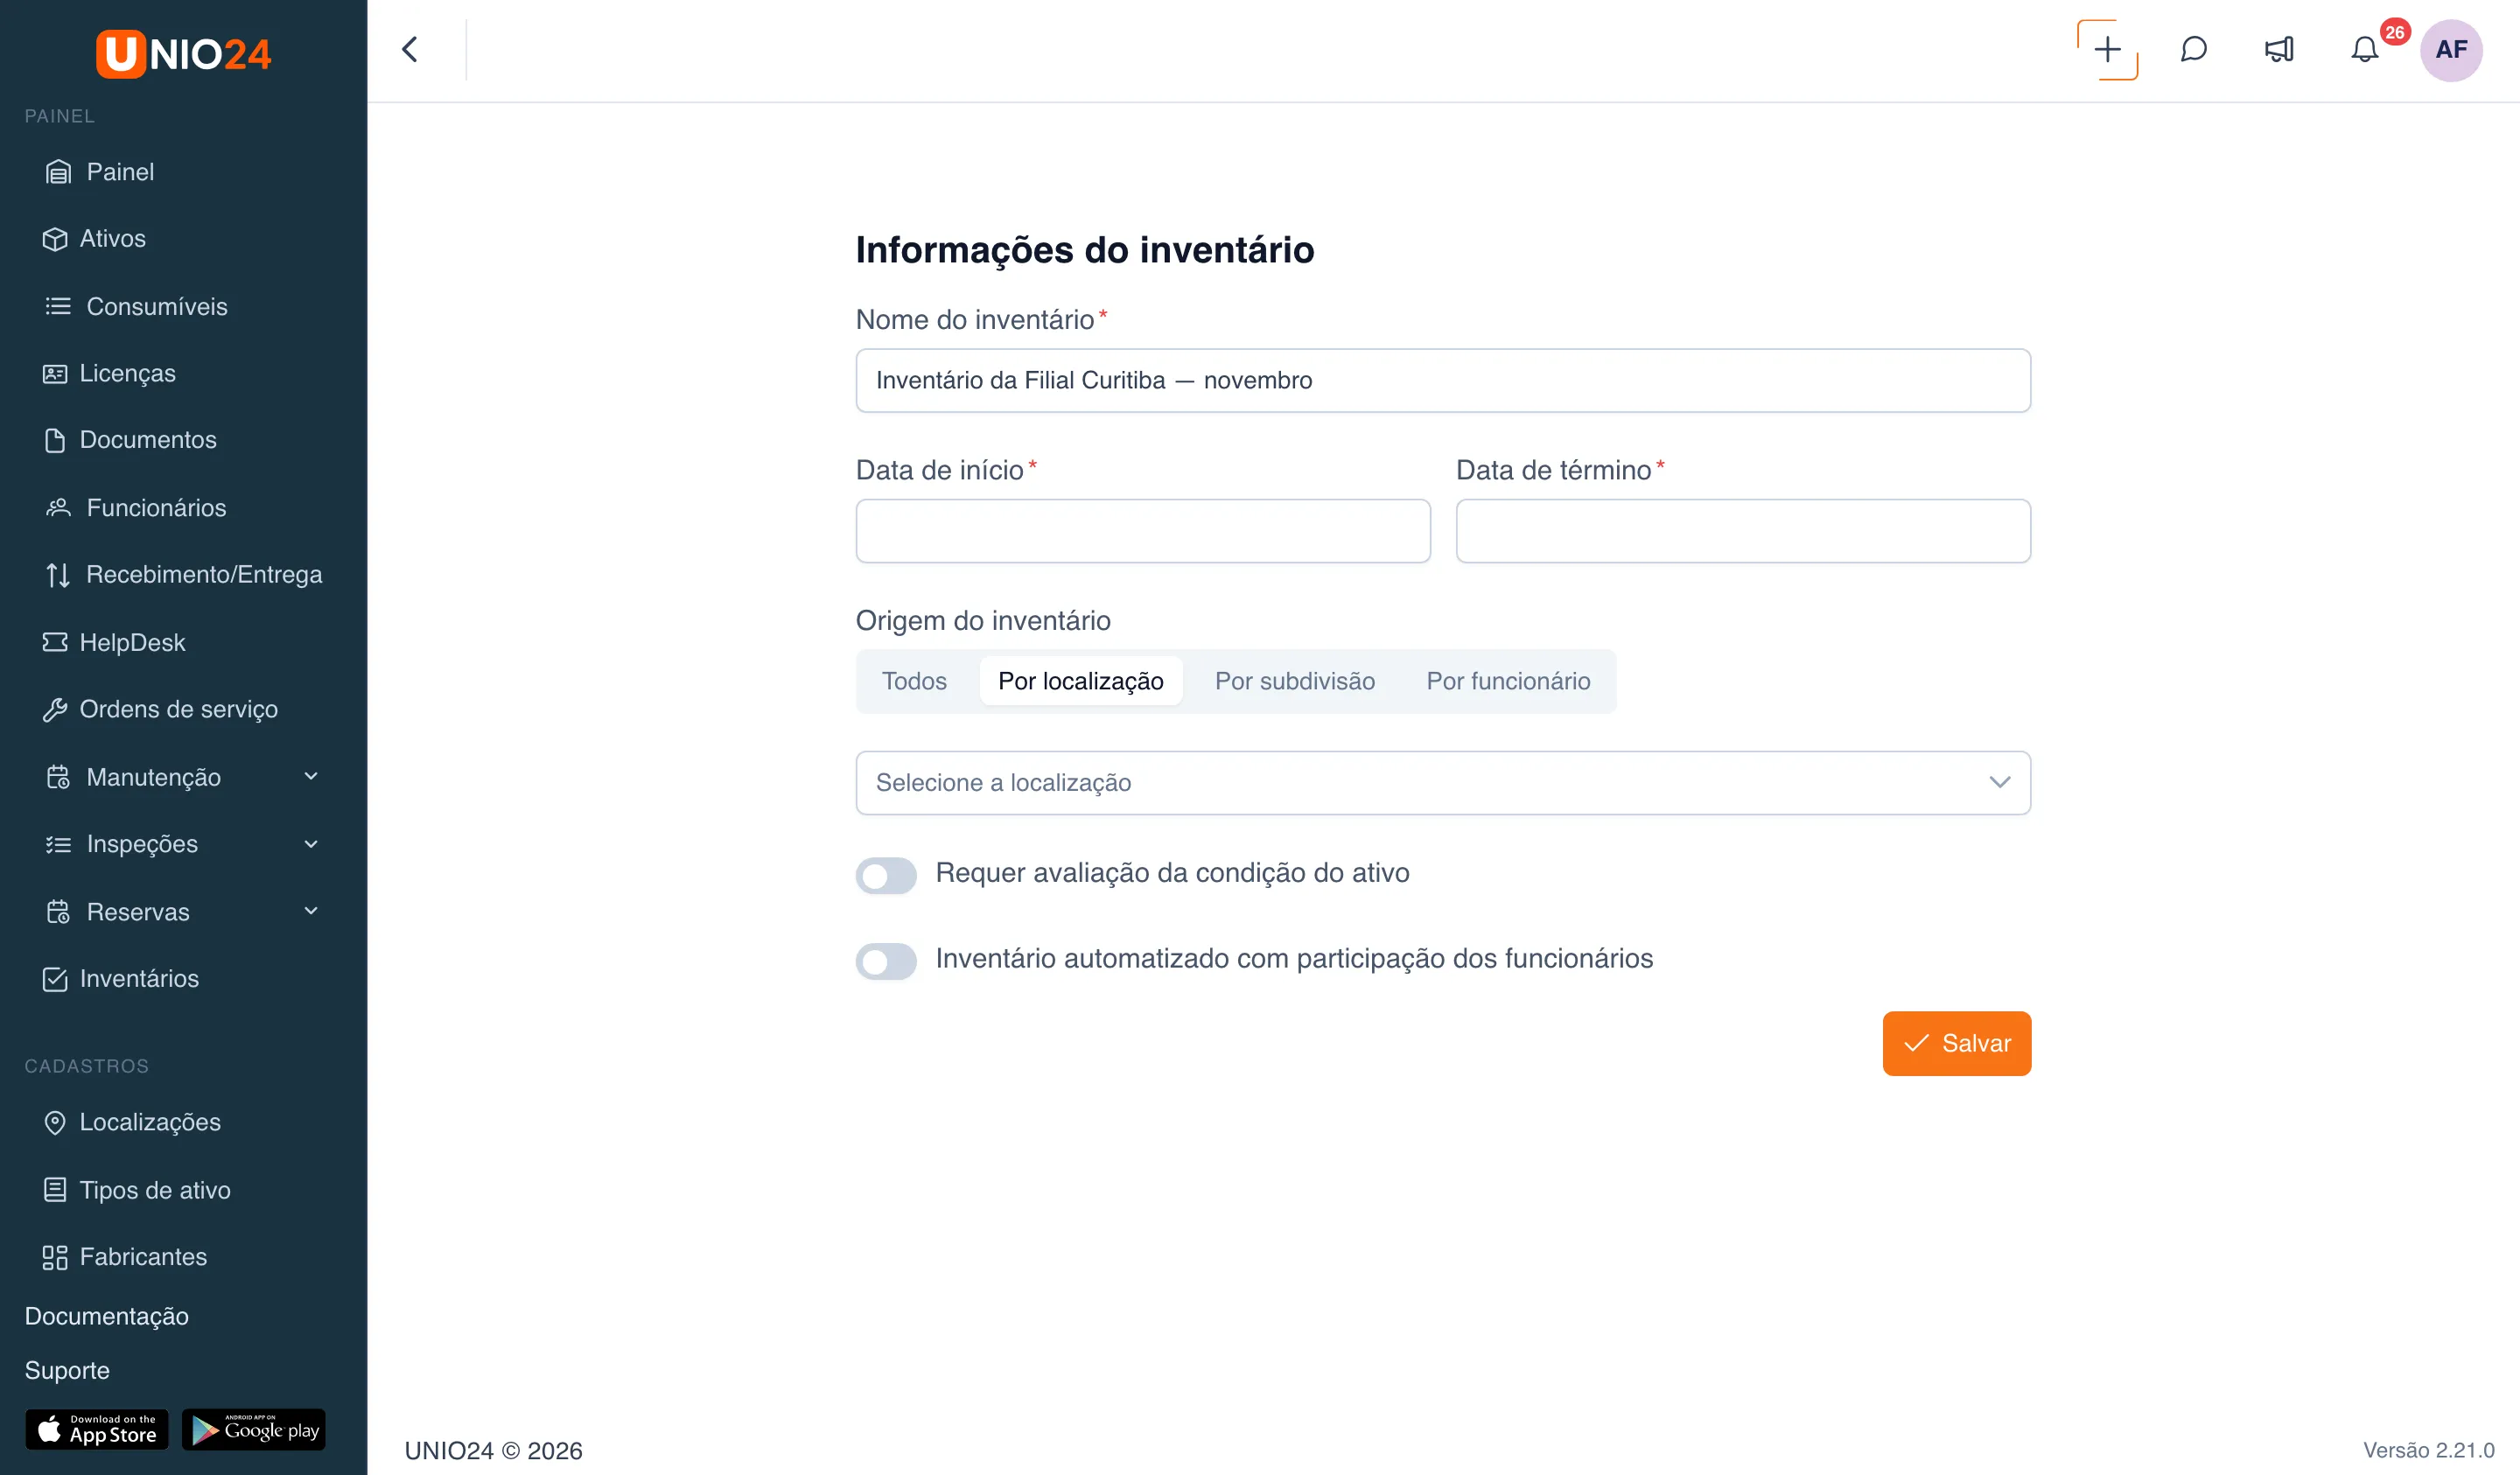The height and width of the screenshot is (1475, 2520).
Task: Open the AF user avatar menu
Action: point(2450,49)
